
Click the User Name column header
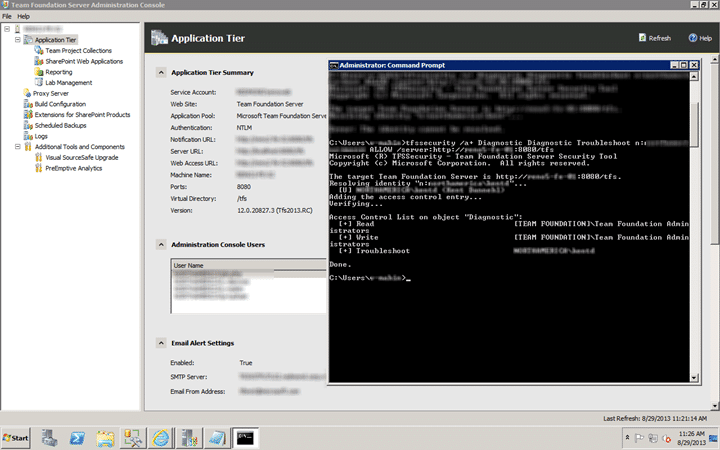248,265
